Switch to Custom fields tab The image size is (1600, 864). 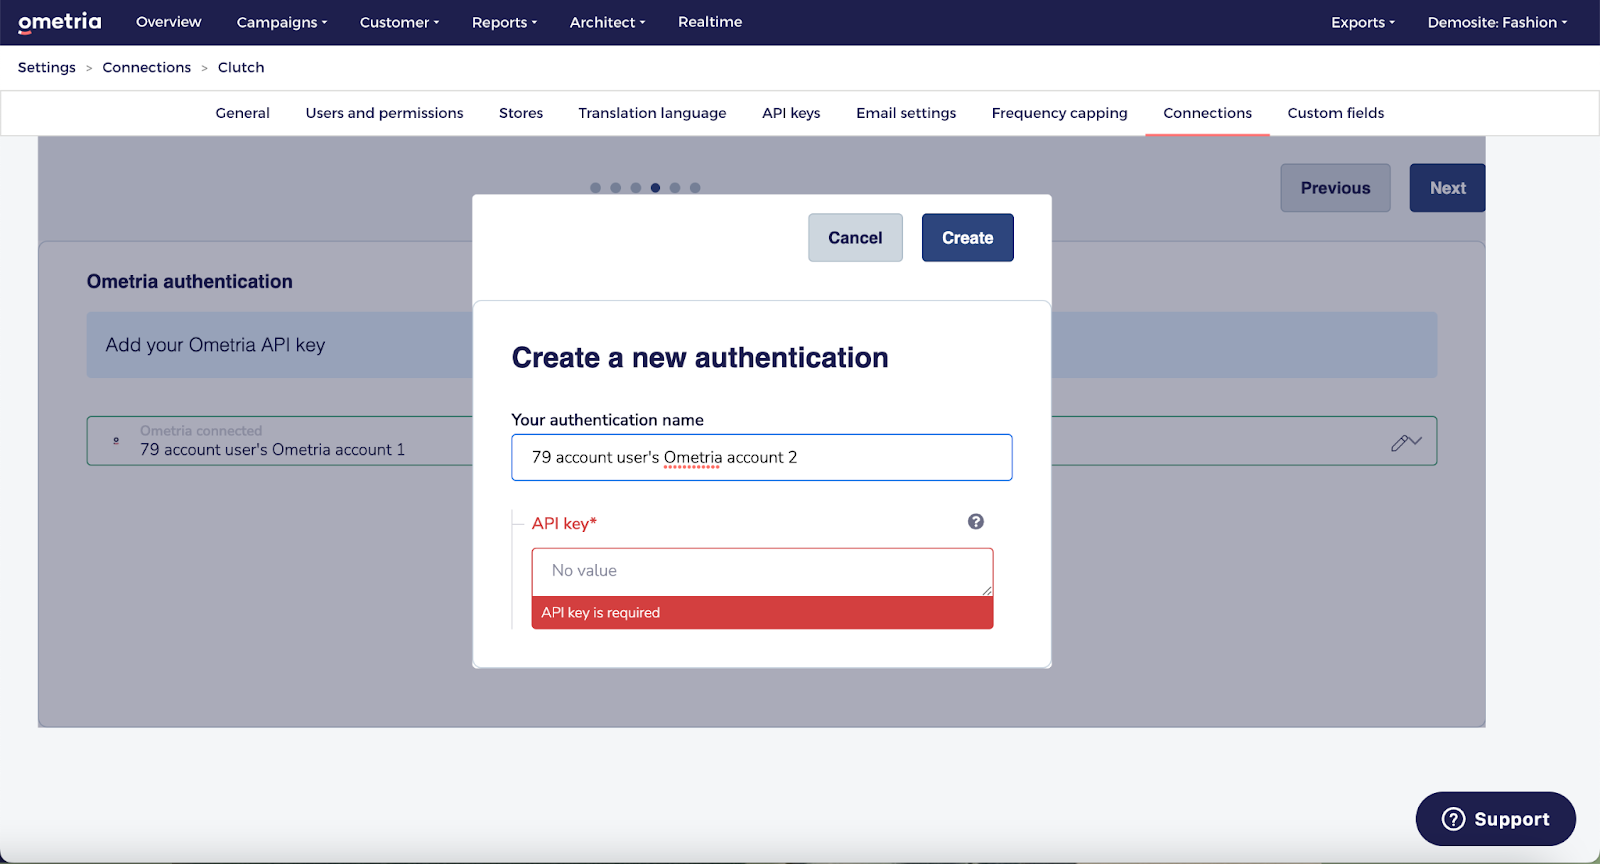coord(1336,113)
